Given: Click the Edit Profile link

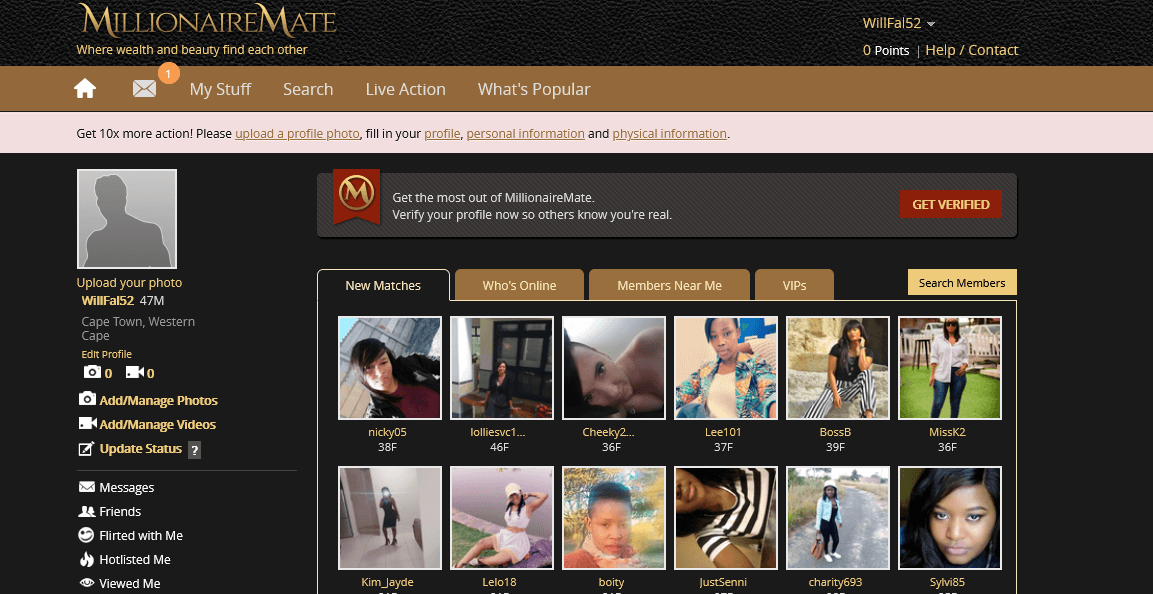Looking at the screenshot, I should (107, 354).
